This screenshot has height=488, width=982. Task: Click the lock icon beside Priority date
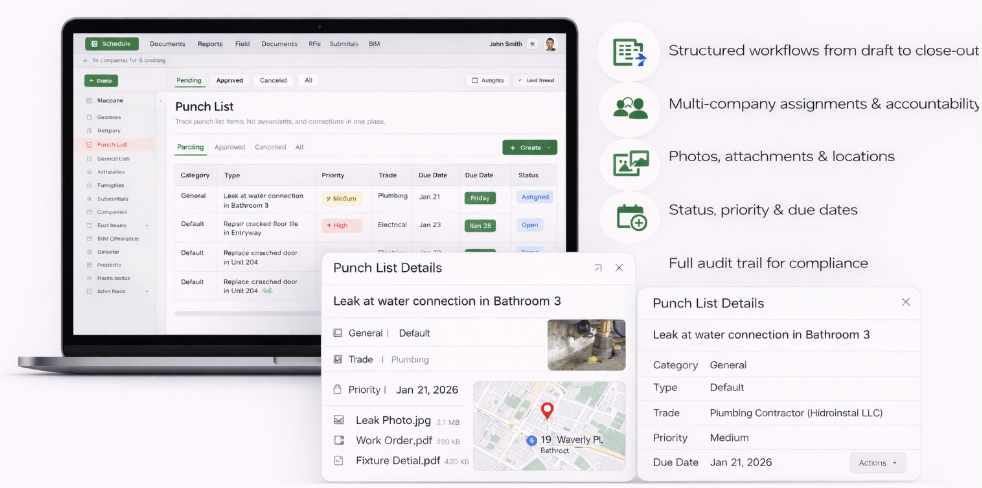click(337, 390)
